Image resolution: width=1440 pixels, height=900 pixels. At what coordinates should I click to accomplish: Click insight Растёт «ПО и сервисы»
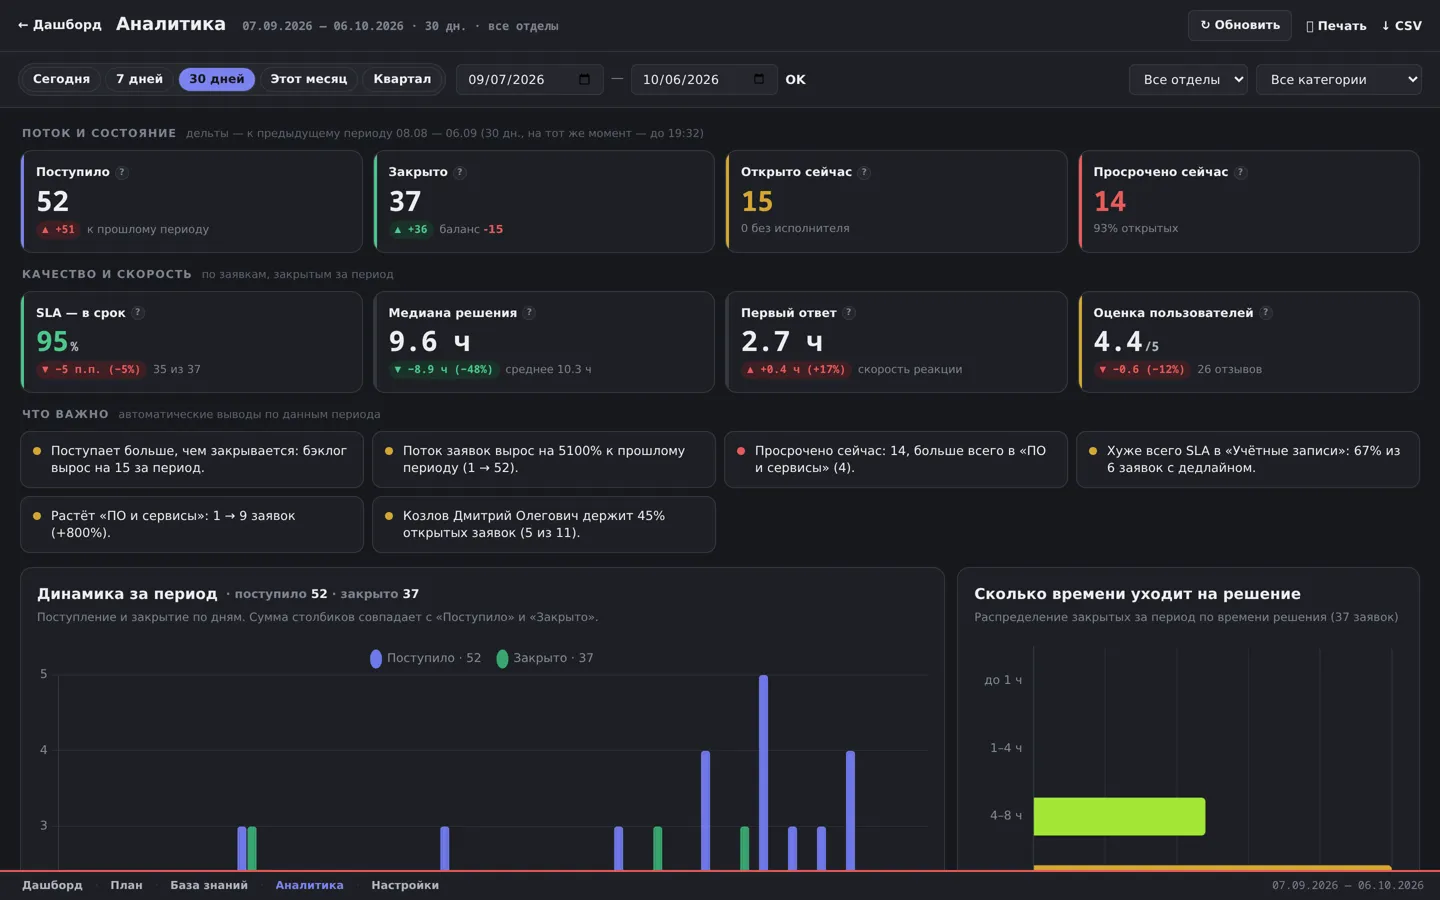(192, 524)
